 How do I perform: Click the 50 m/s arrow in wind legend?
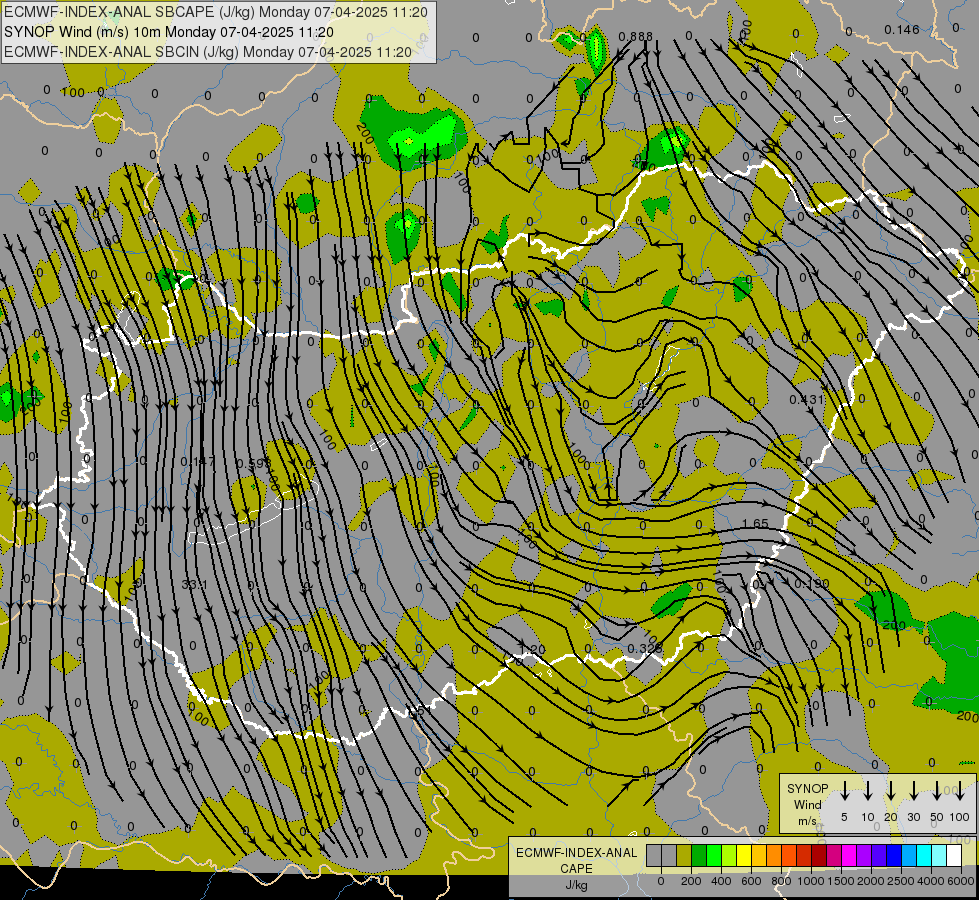click(x=937, y=791)
